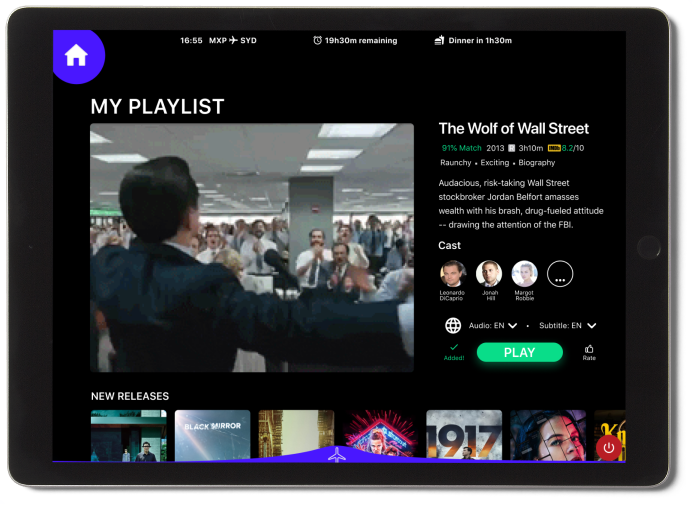This screenshot has height=505, width=693.
Task: Open the bottom airplane flight-info tab
Action: pos(337,455)
